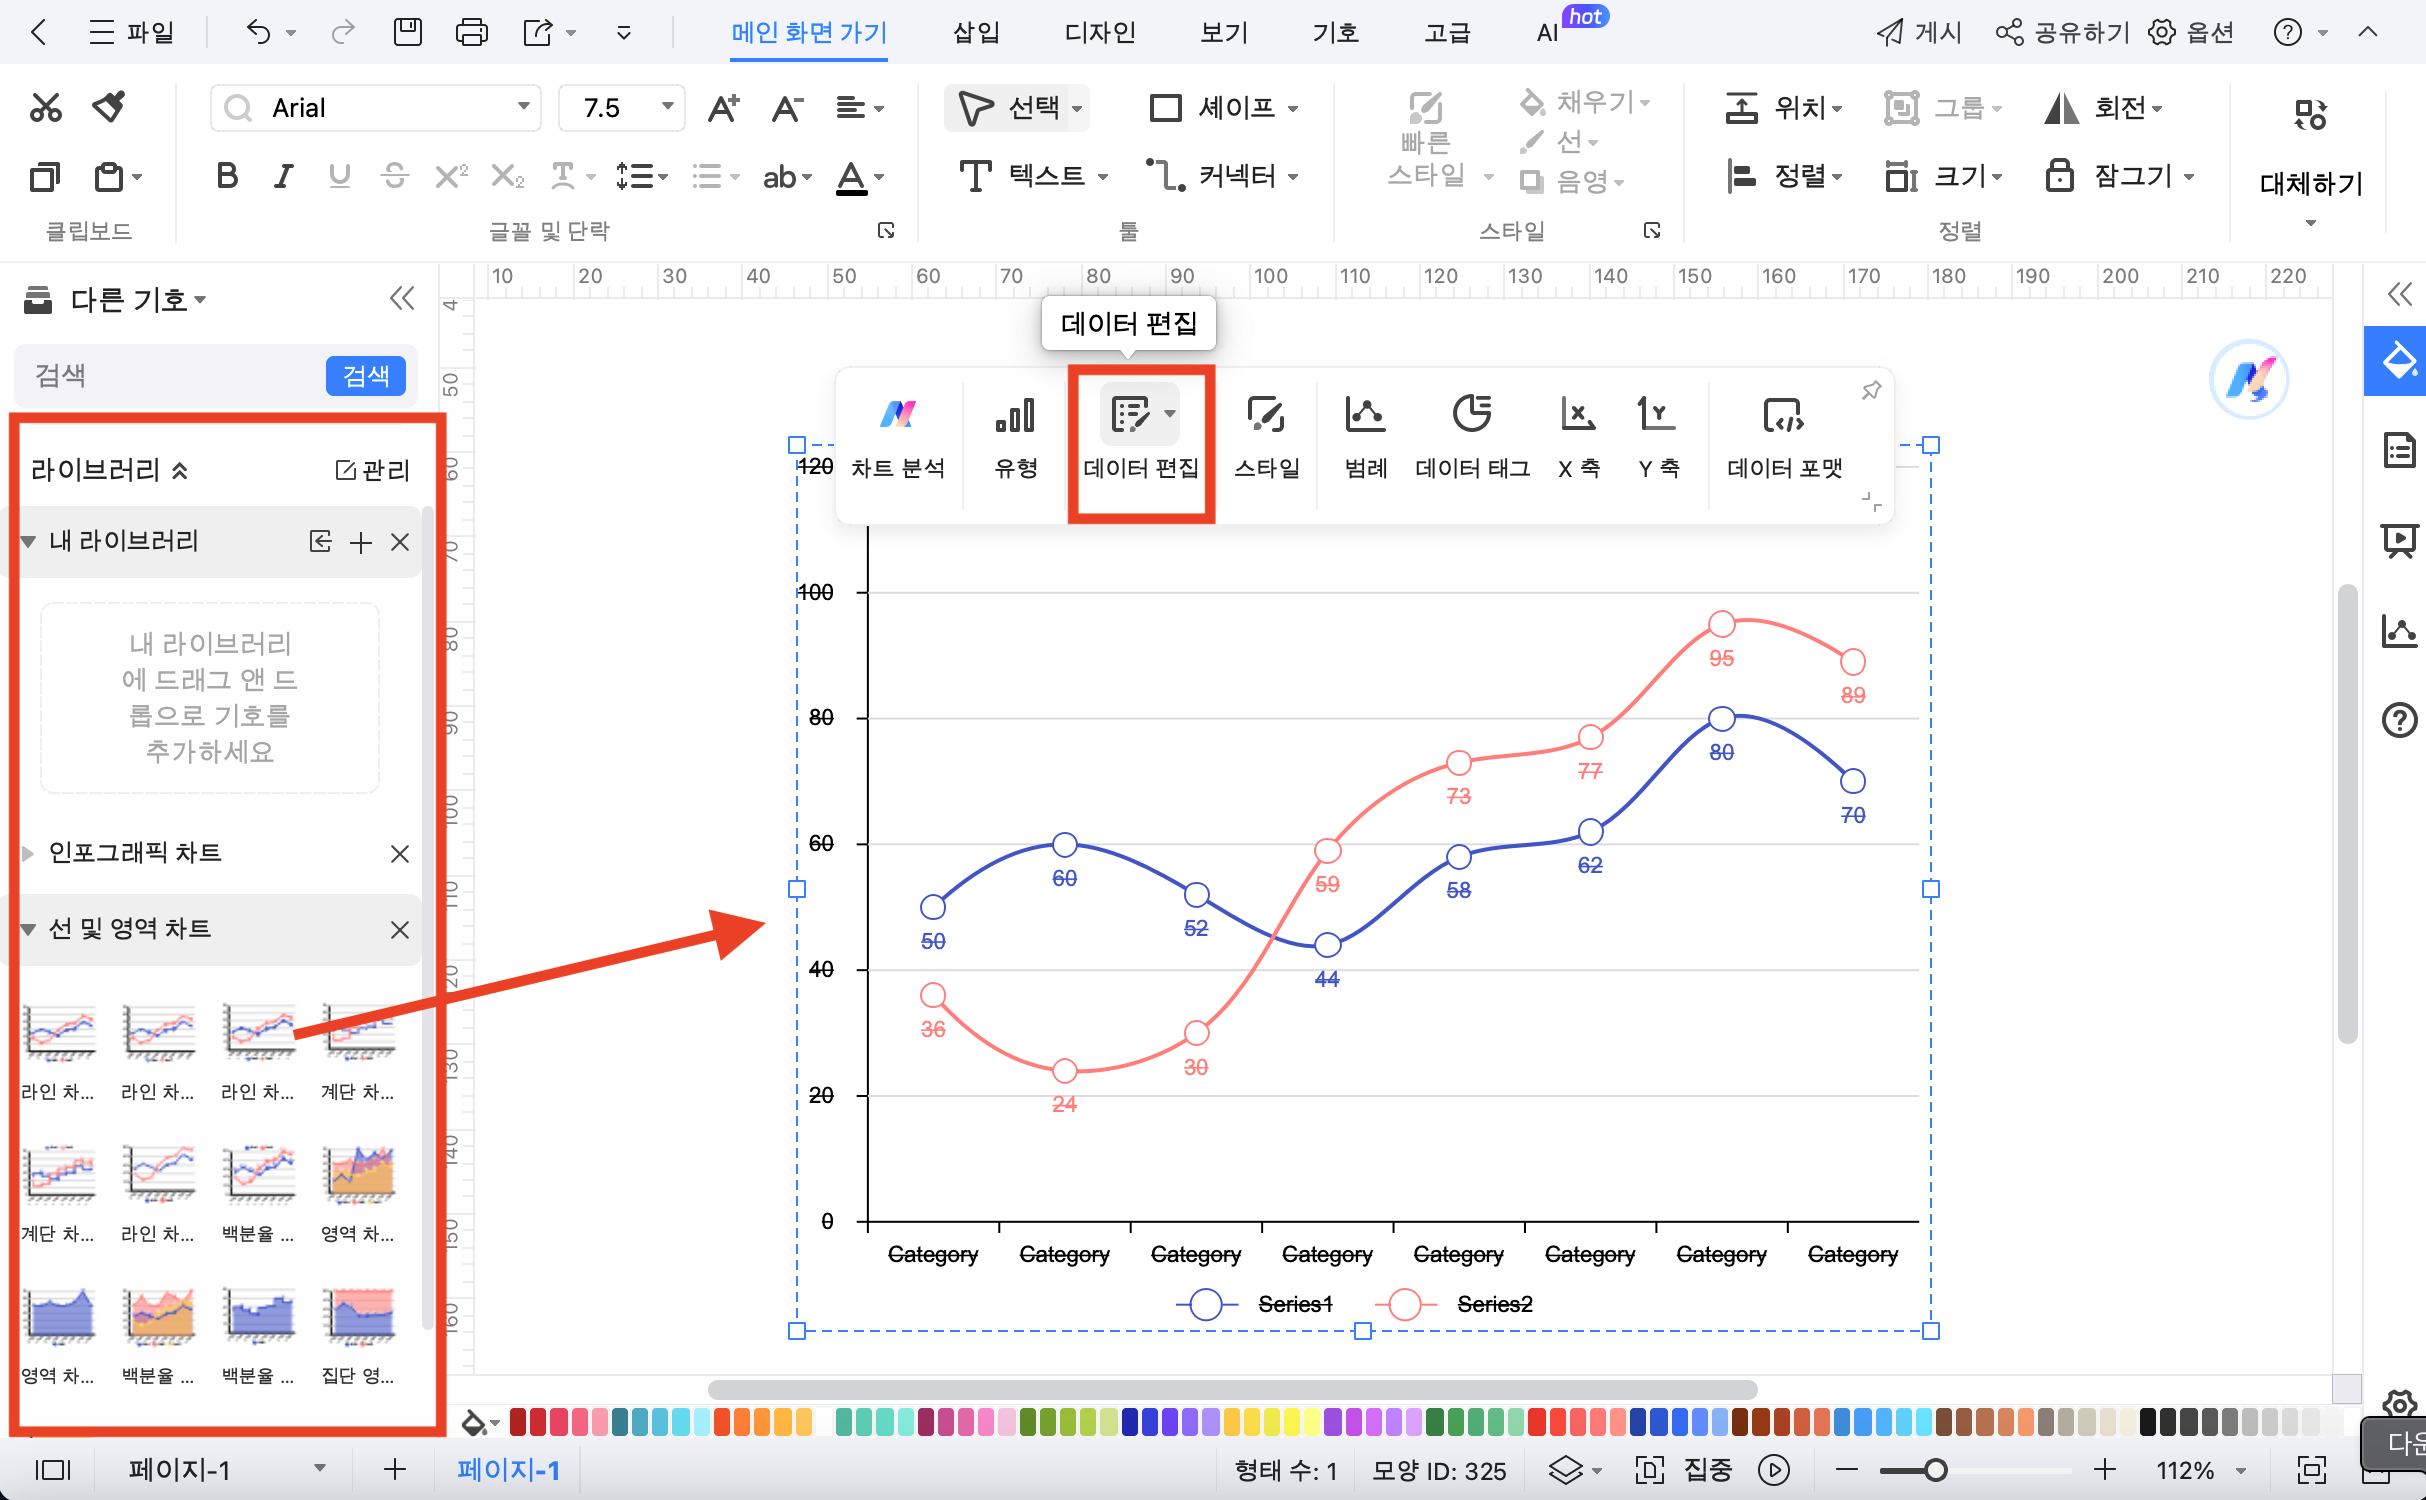
Task: Open the 다른 기호 dropdown
Action: coord(138,299)
